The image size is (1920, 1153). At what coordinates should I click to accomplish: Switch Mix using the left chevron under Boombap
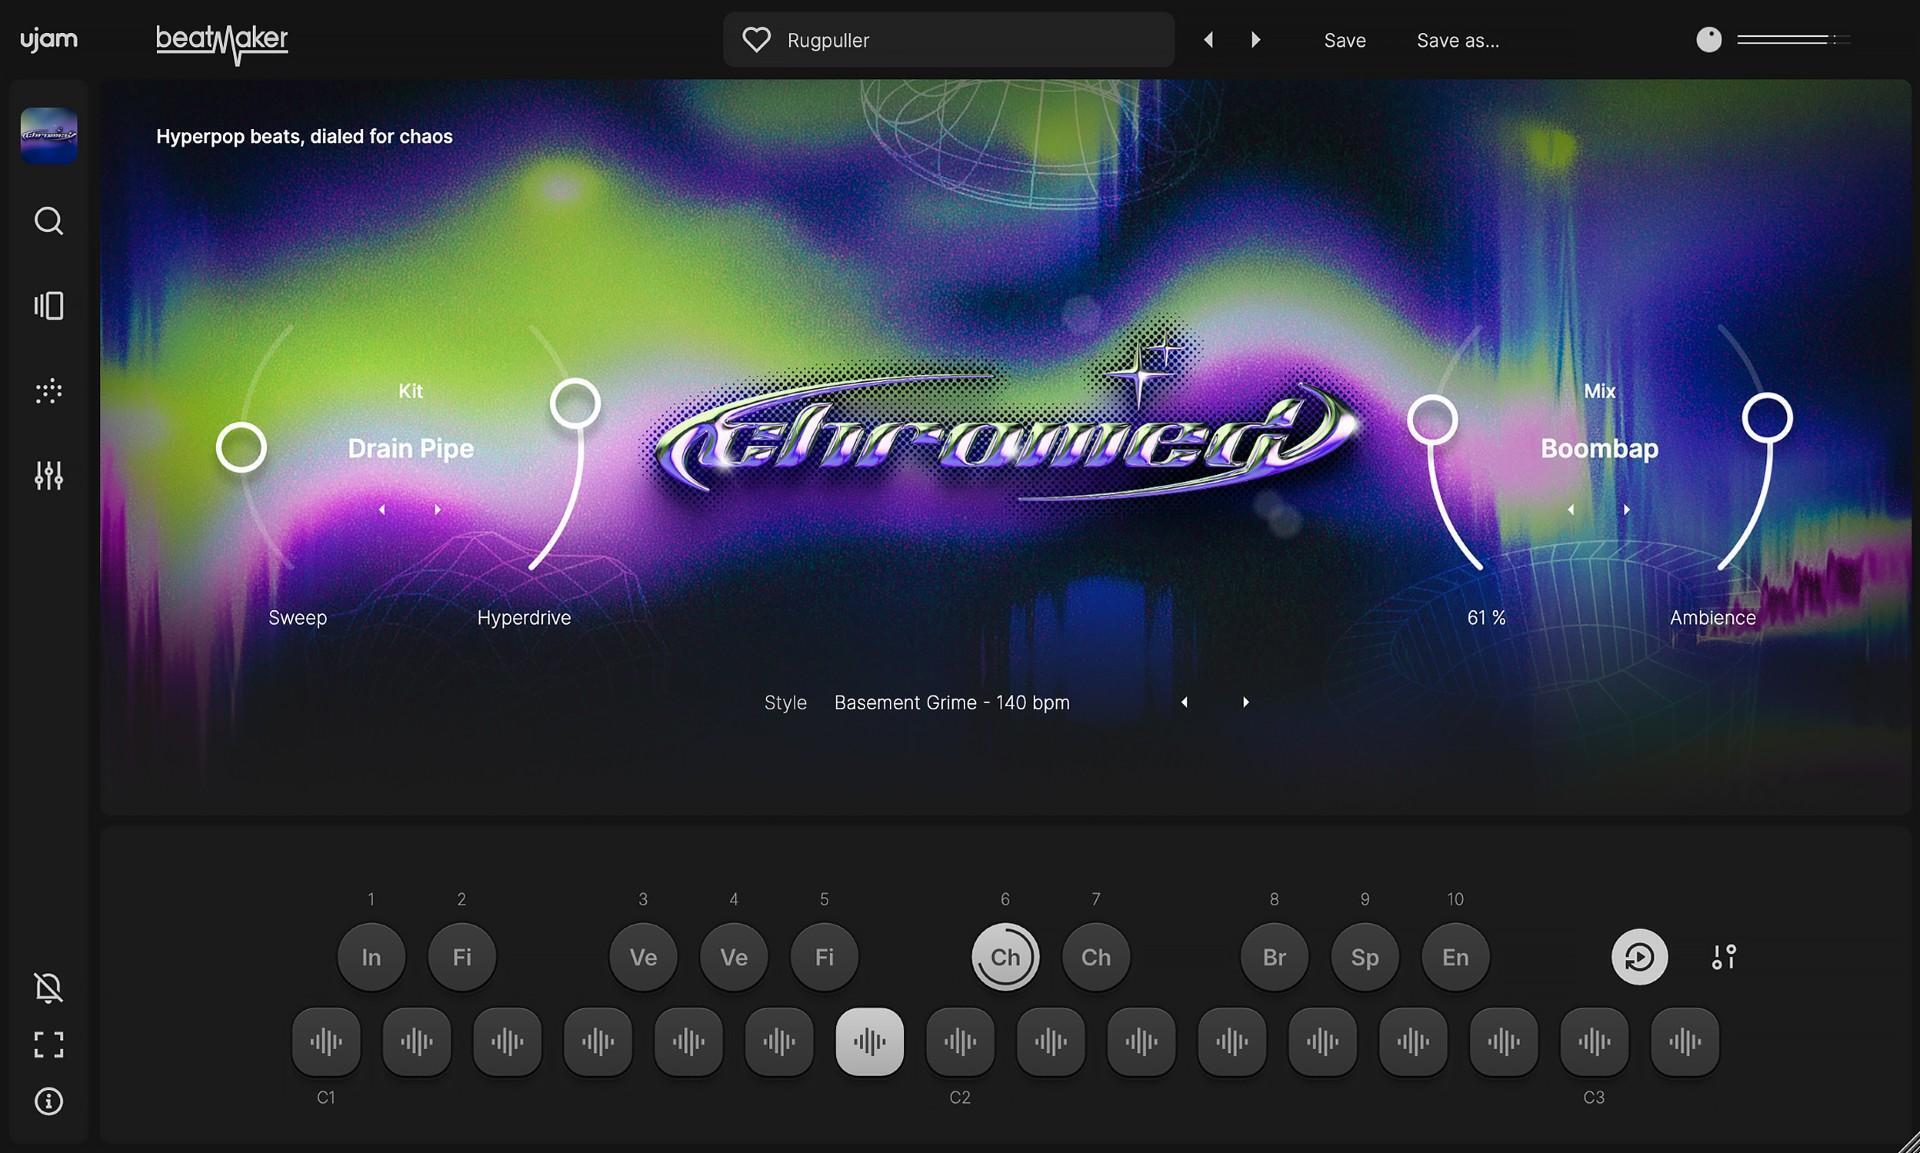click(1570, 509)
